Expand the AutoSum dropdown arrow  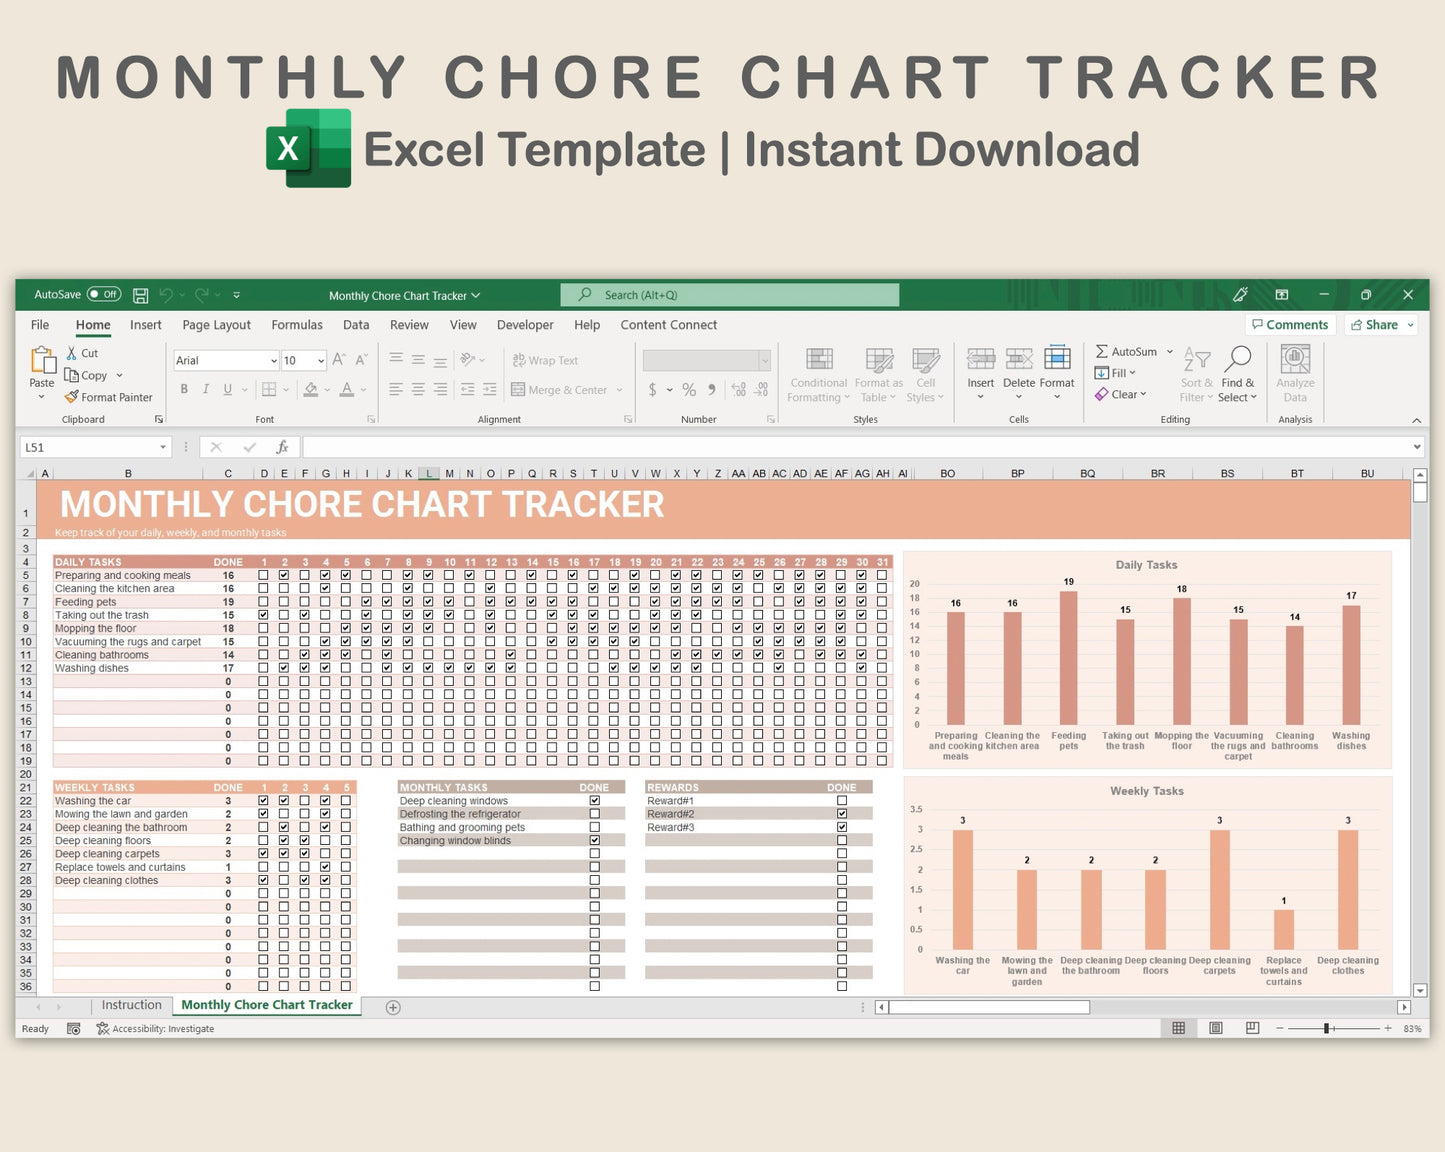(1170, 352)
